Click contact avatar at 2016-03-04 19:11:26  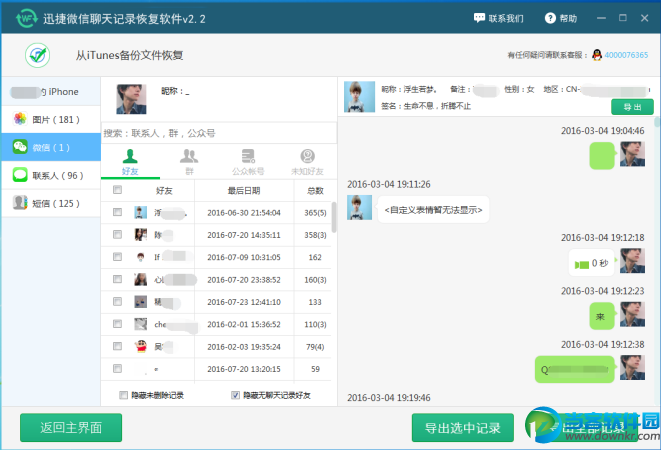coord(359,207)
